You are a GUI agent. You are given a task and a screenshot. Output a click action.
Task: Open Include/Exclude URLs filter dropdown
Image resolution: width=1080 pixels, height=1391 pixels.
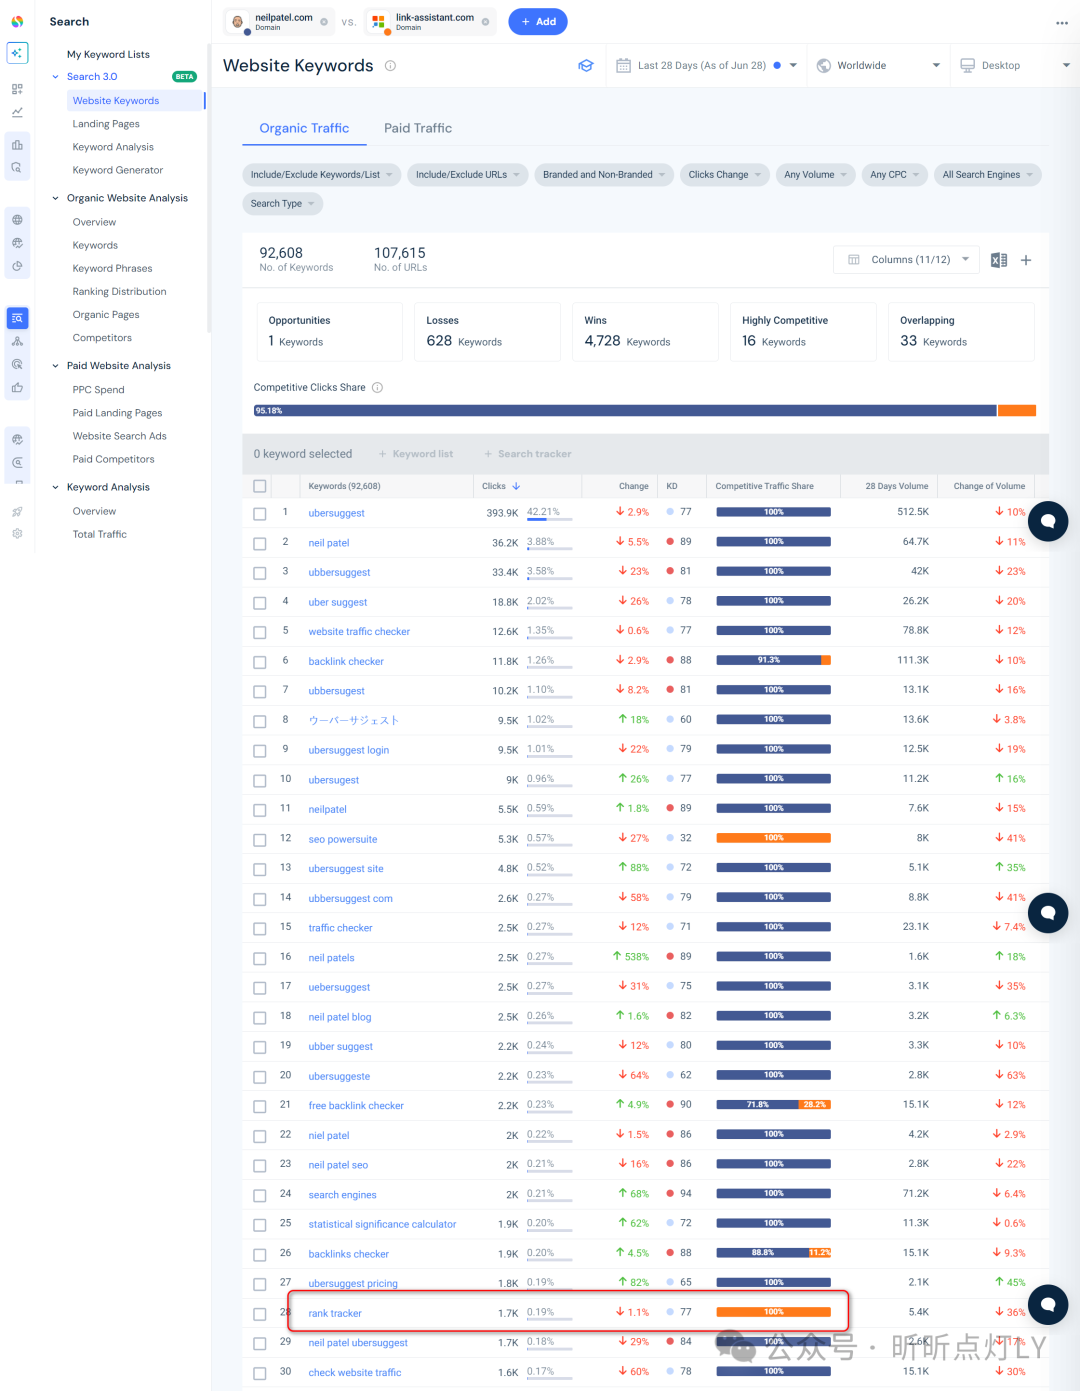pos(468,175)
